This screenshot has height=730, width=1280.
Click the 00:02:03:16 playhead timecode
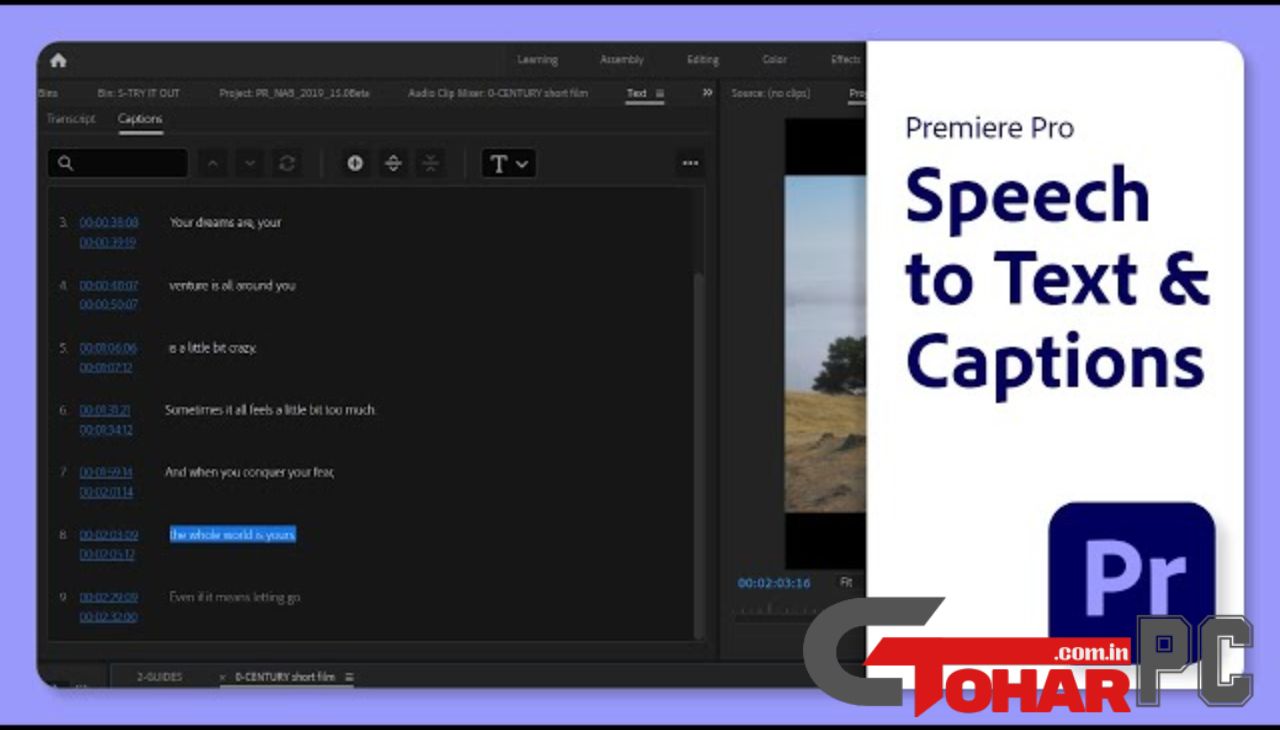click(774, 583)
